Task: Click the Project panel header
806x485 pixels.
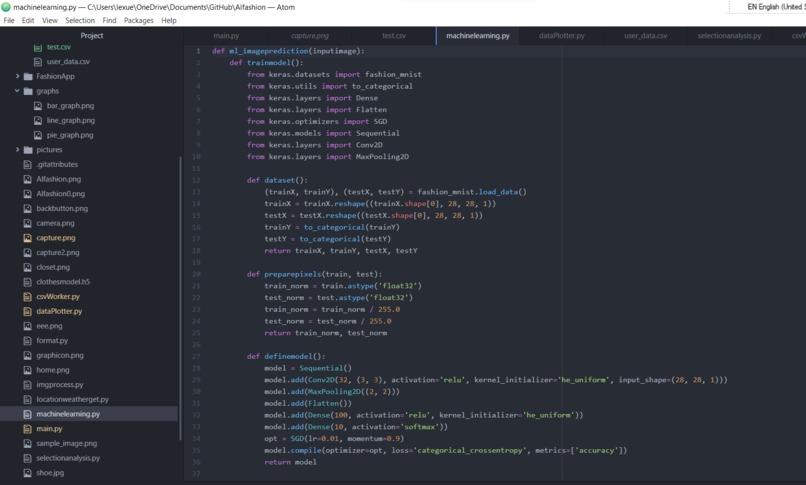Action: 91,35
